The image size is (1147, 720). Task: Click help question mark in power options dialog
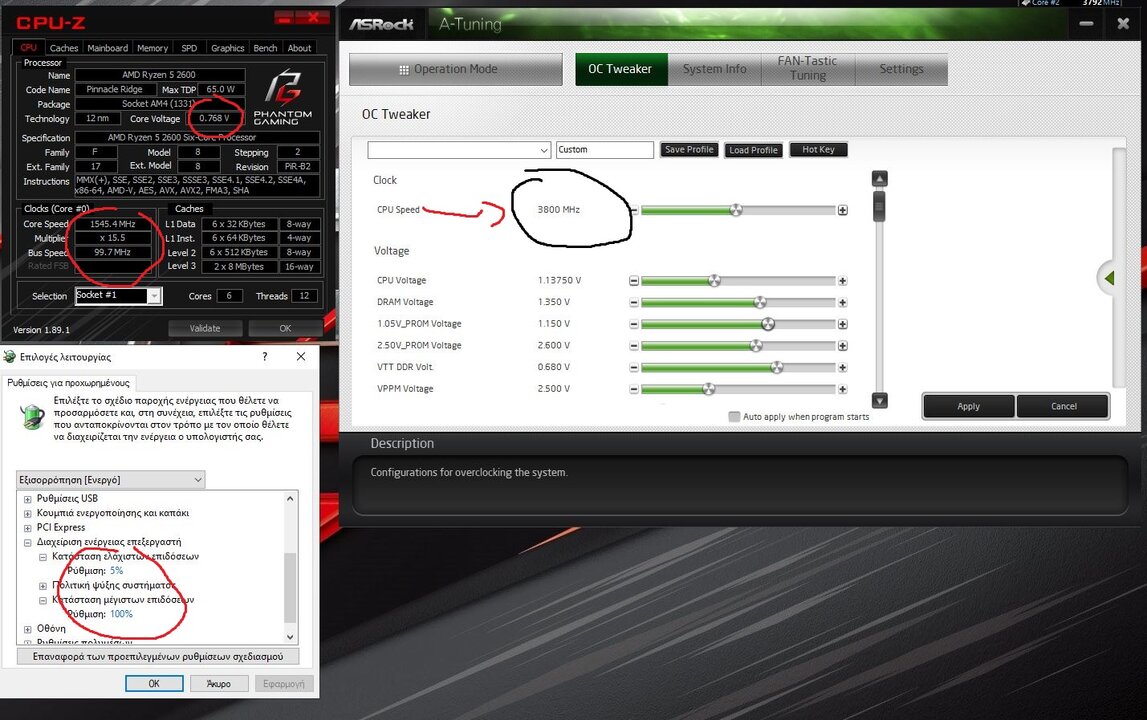coord(265,356)
